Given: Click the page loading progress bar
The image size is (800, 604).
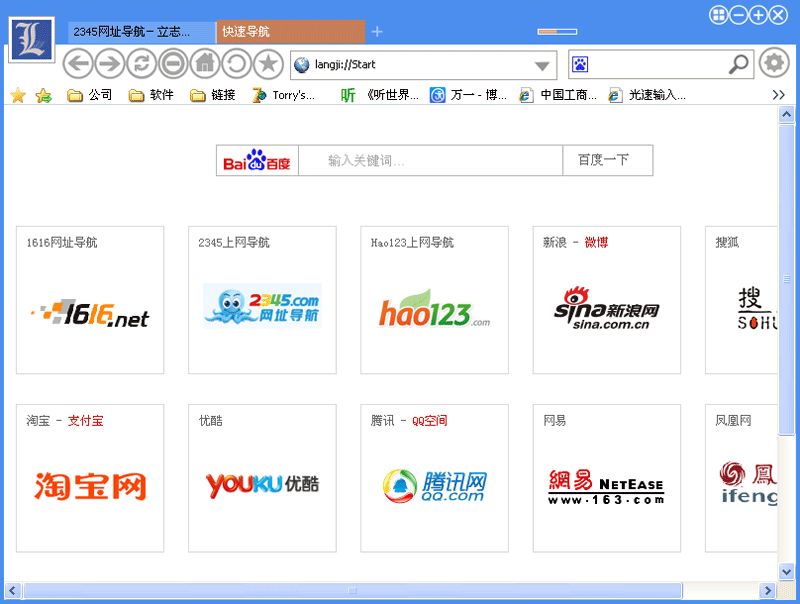Looking at the screenshot, I should (557, 32).
